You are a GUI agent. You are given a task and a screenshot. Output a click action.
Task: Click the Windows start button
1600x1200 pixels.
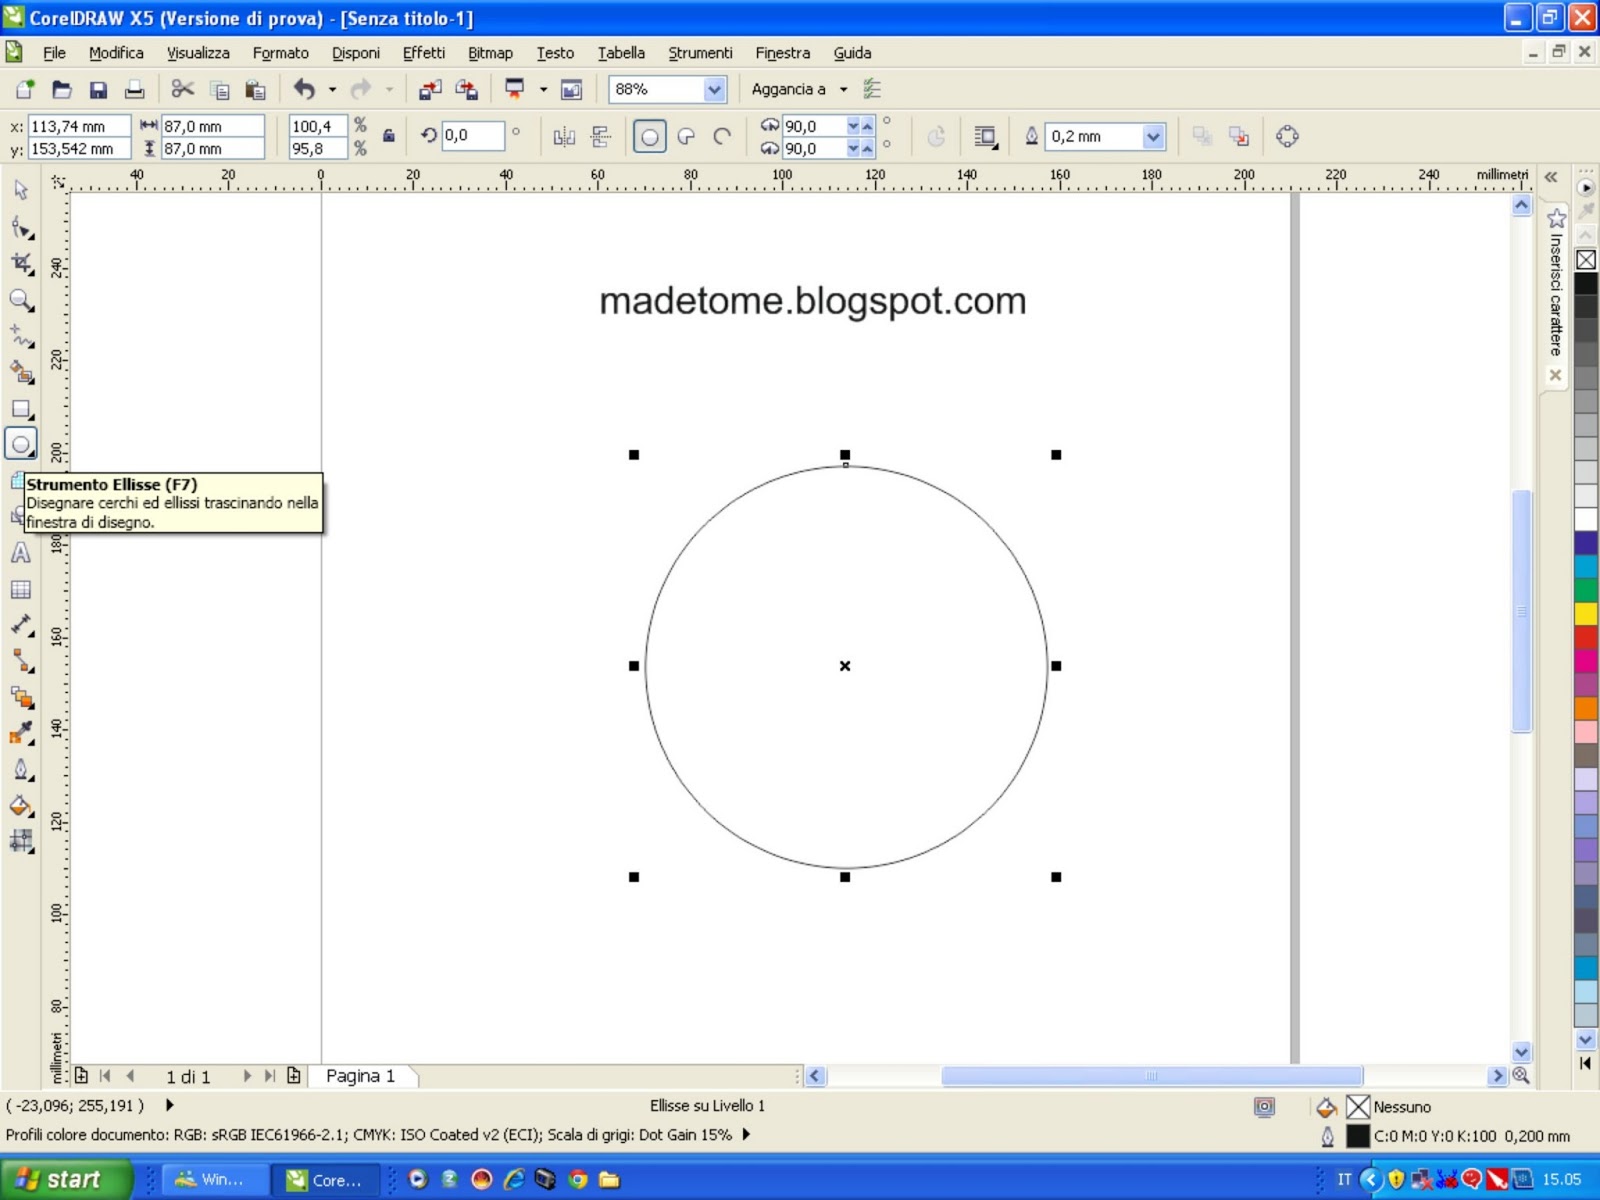tap(66, 1179)
